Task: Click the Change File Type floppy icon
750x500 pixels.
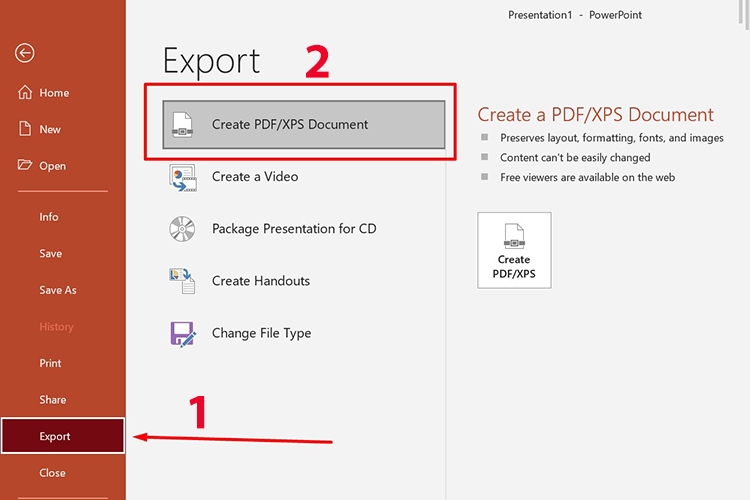Action: pos(182,333)
